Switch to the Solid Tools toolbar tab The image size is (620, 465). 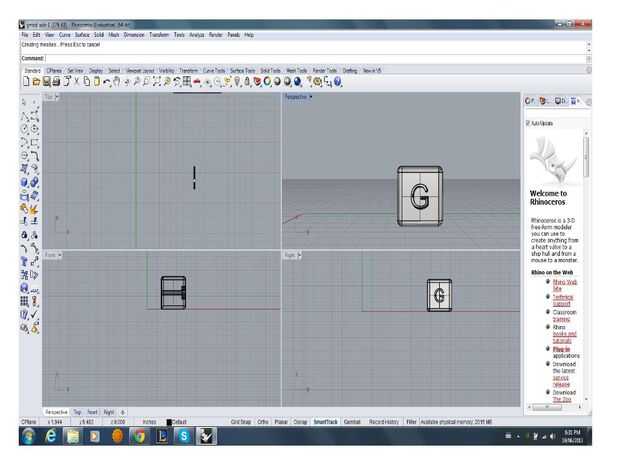coord(270,71)
